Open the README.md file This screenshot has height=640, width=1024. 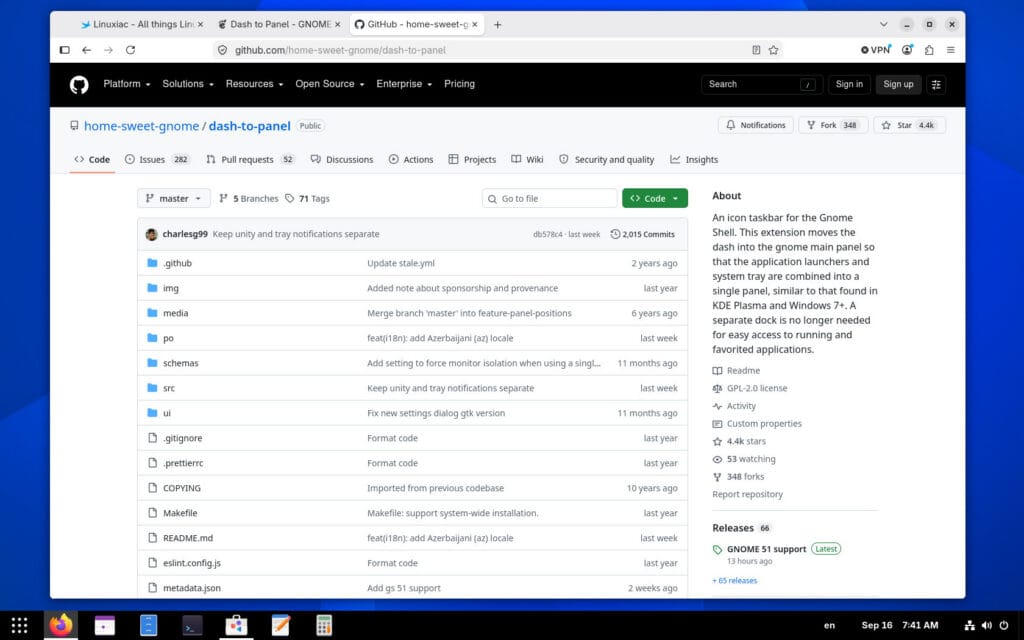(188, 538)
